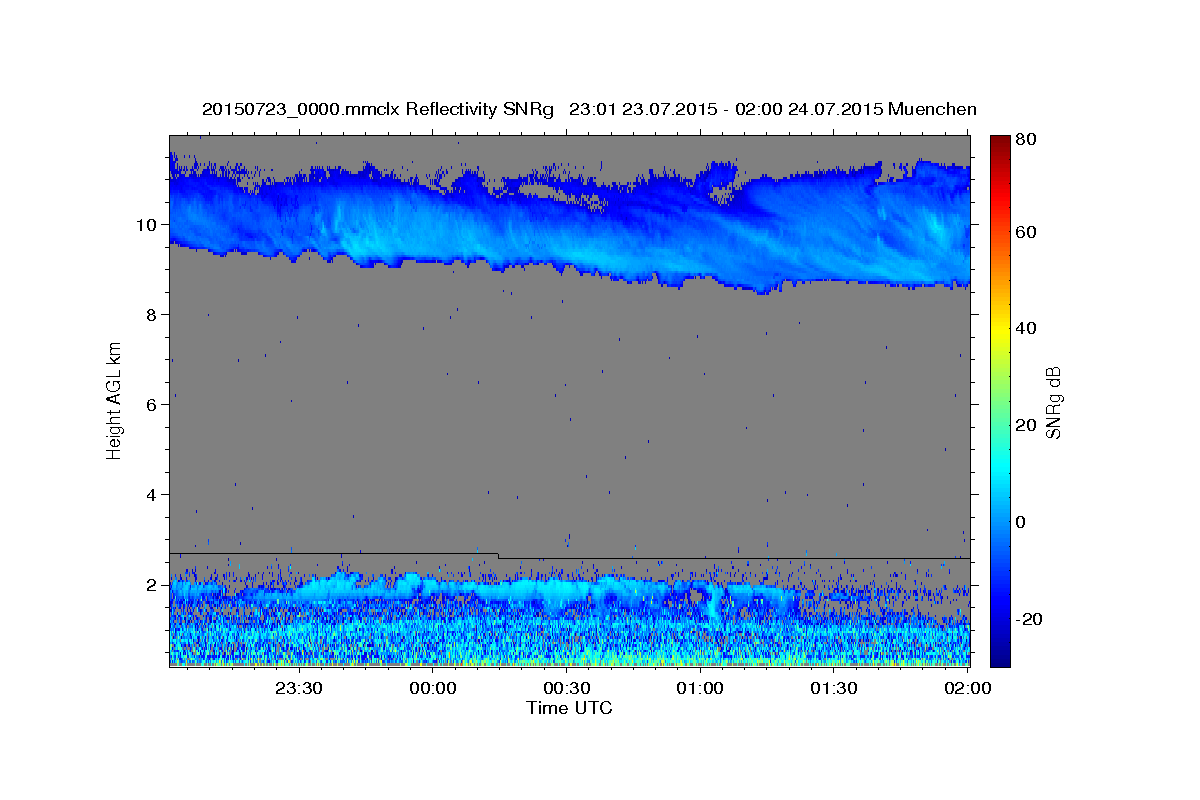Screen dimensions: 1200x800
Task: Click the 00:30 time tick label
Action: 567,688
